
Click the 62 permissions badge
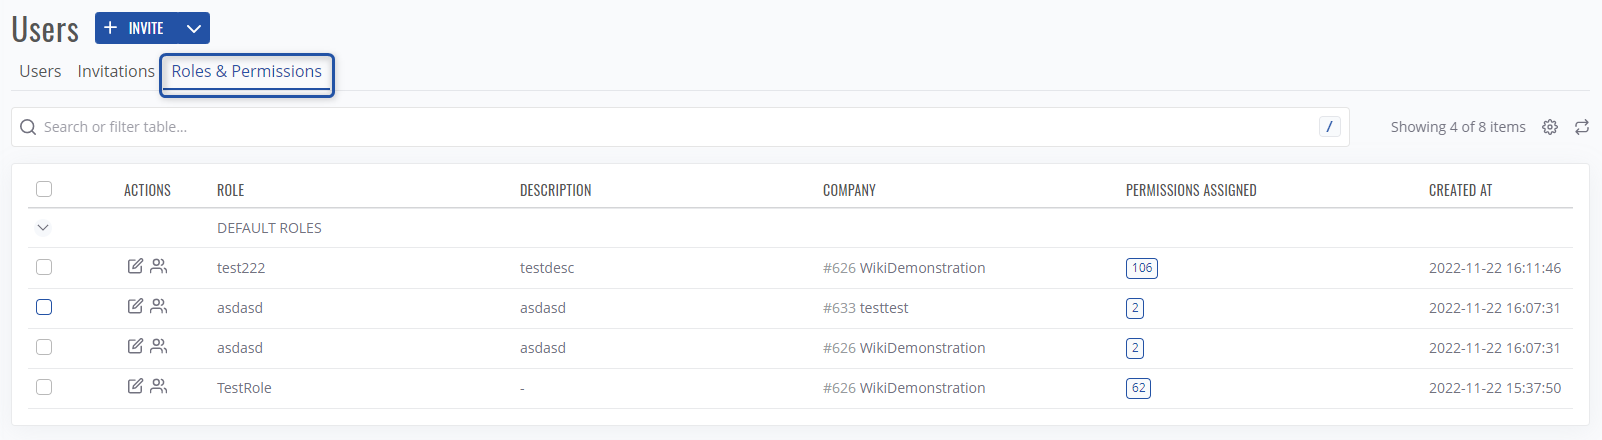pyautogui.click(x=1138, y=388)
